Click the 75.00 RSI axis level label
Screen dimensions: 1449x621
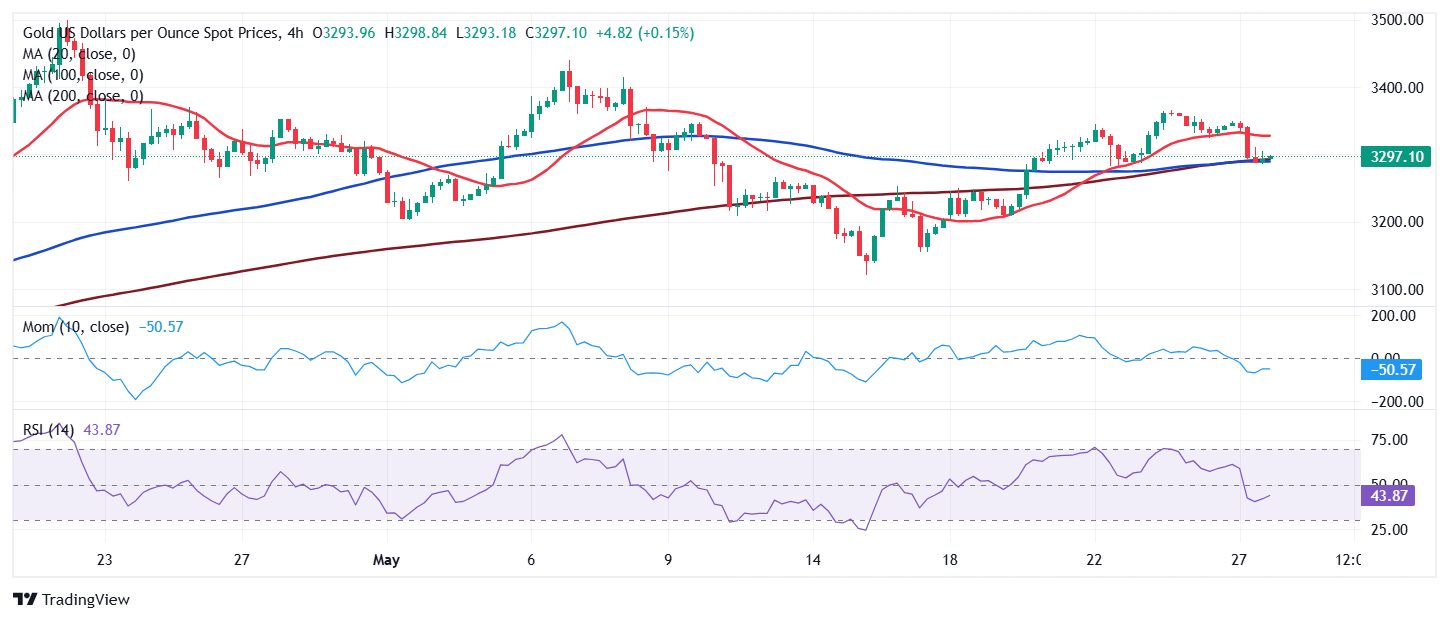1389,440
